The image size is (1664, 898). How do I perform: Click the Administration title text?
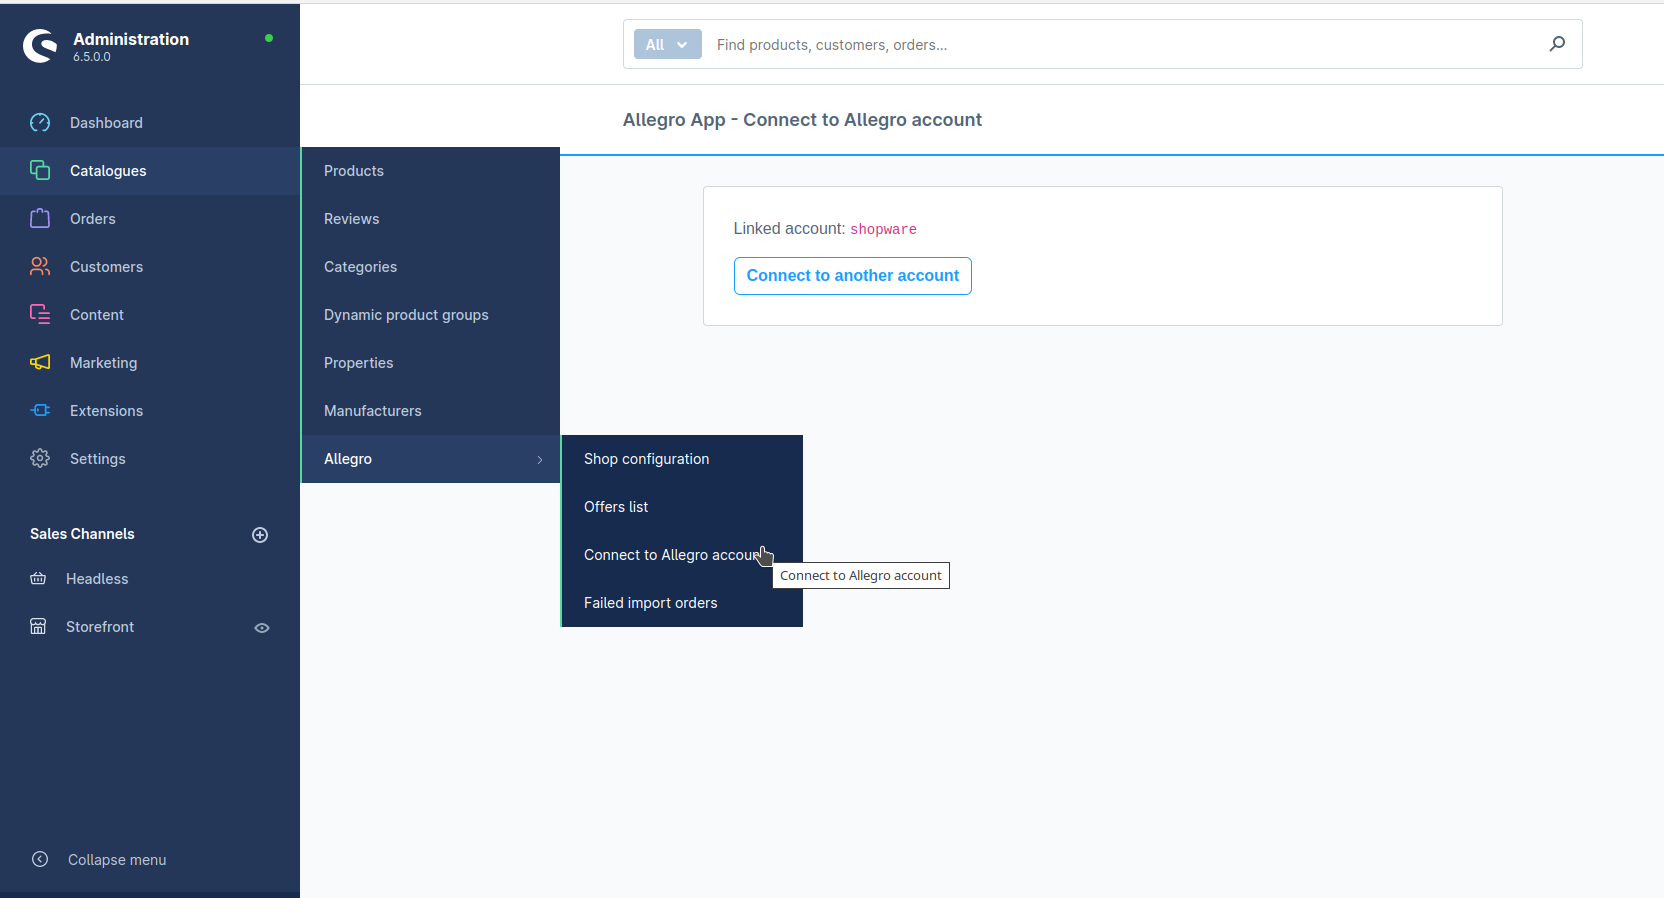(x=131, y=39)
